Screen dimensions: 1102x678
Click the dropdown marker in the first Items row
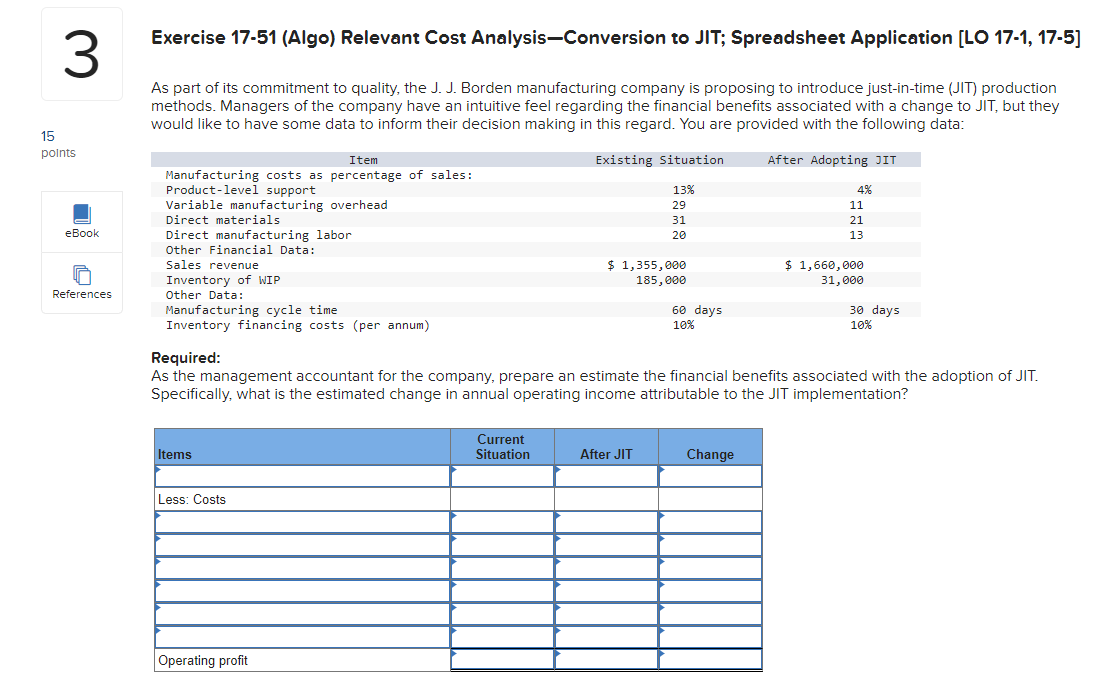(x=157, y=470)
